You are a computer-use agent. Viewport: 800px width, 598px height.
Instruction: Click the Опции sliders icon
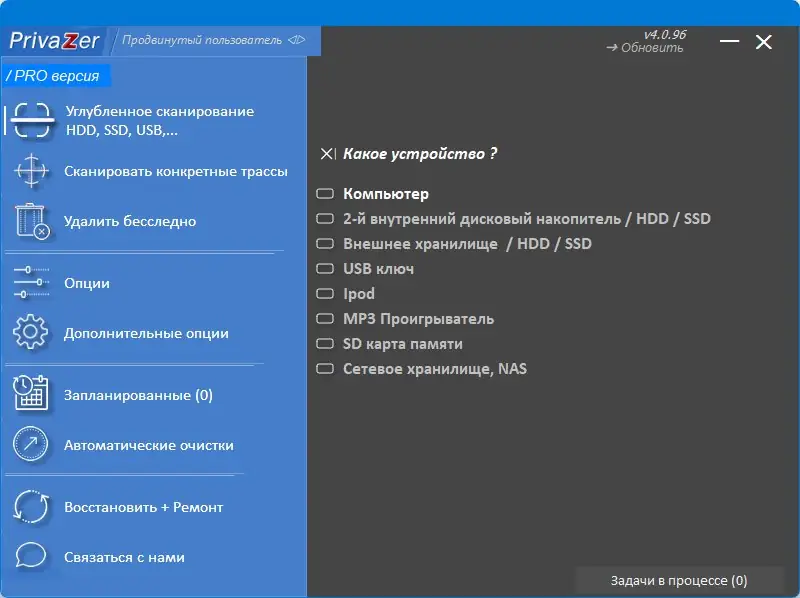coord(31,283)
